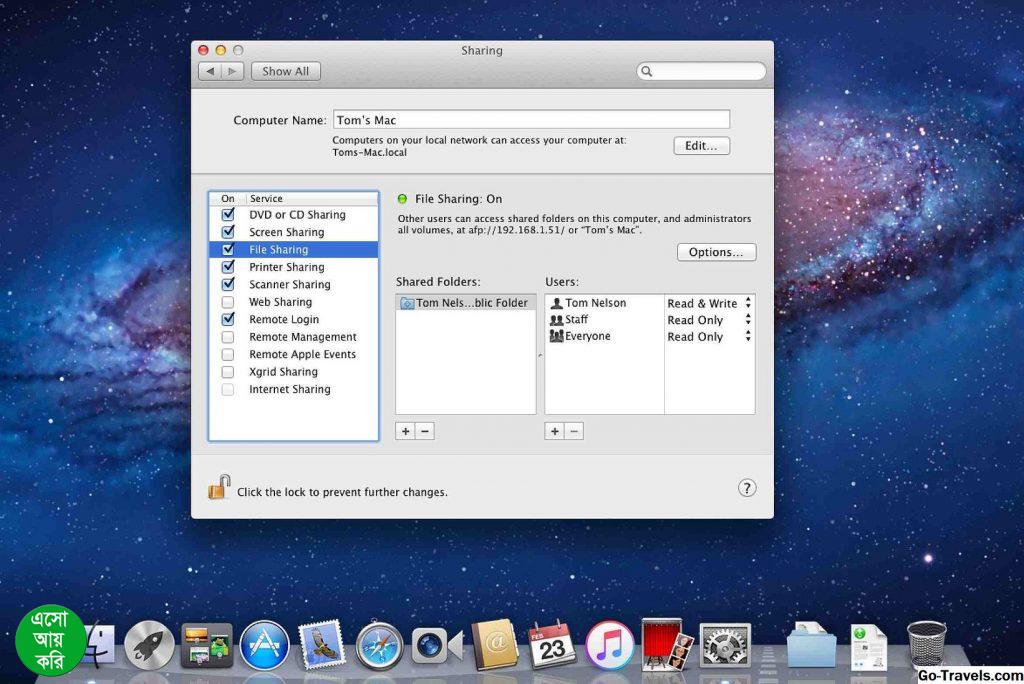The height and width of the screenshot is (684, 1024).
Task: Select Printer Sharing in the service list
Action: coord(286,267)
